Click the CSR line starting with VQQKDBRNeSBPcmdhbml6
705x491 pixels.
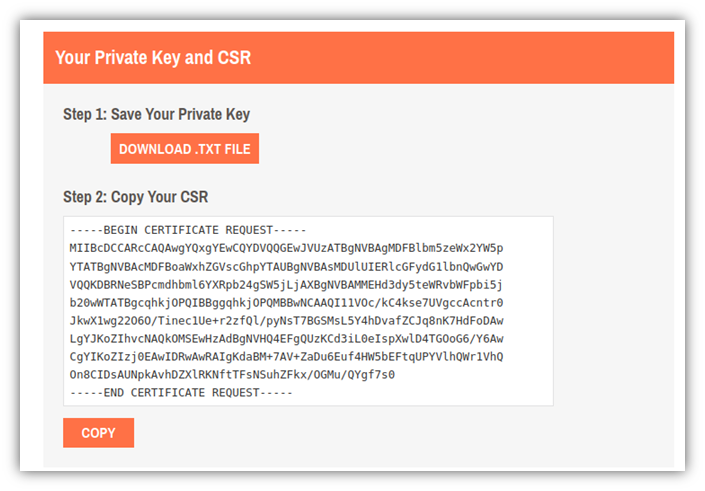286,285
